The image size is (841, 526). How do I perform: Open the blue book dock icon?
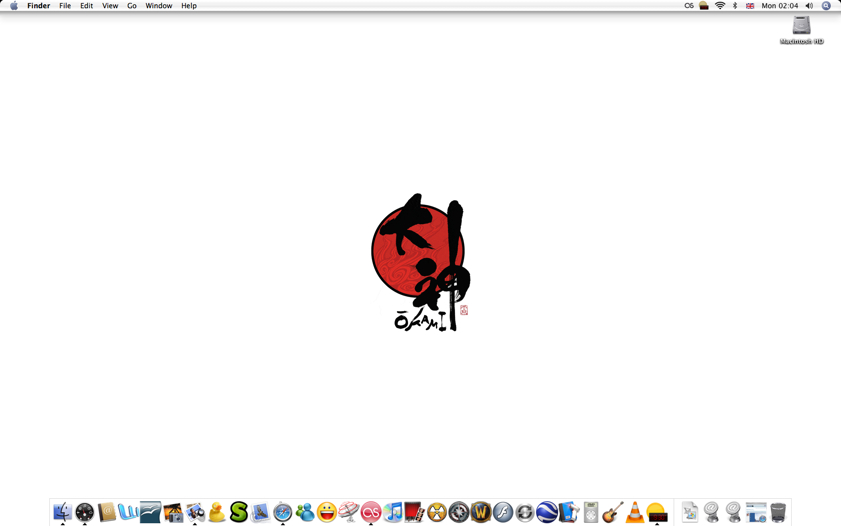[569, 512]
